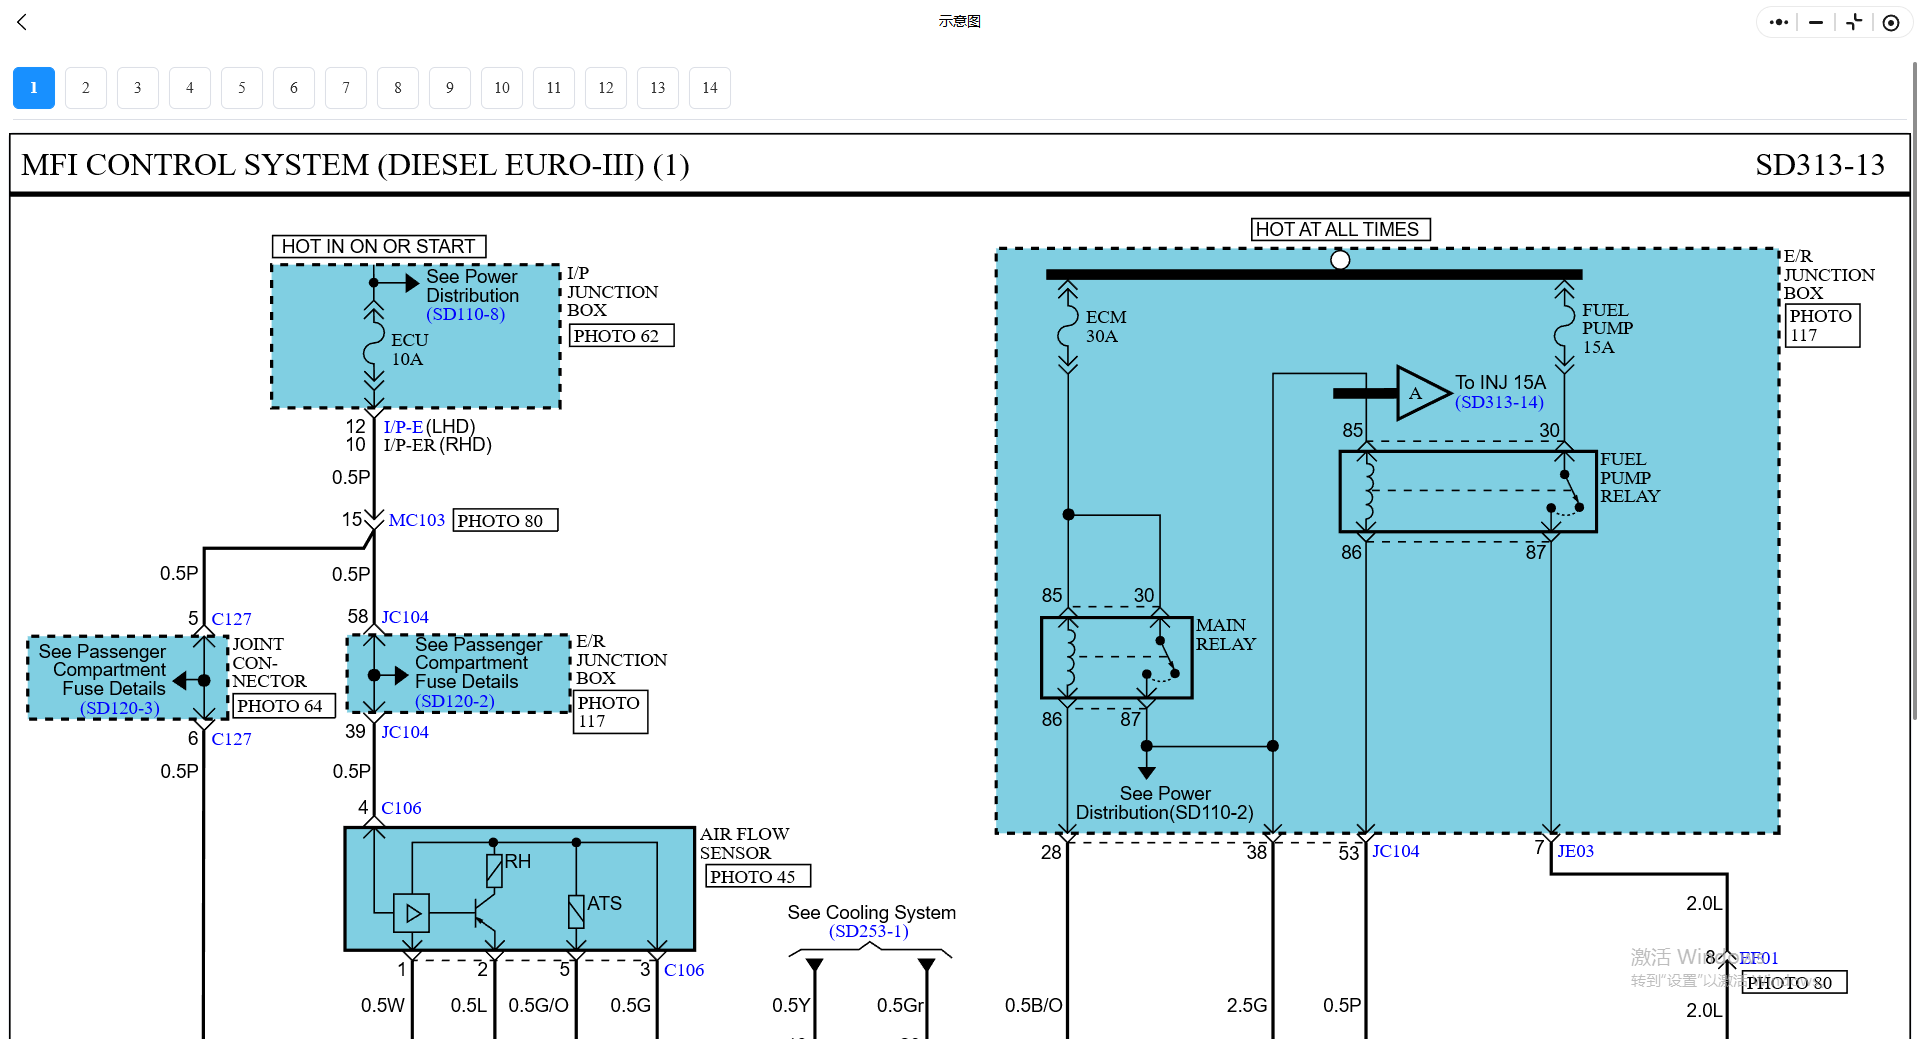Open the JC104 link at pin 39

click(x=405, y=732)
